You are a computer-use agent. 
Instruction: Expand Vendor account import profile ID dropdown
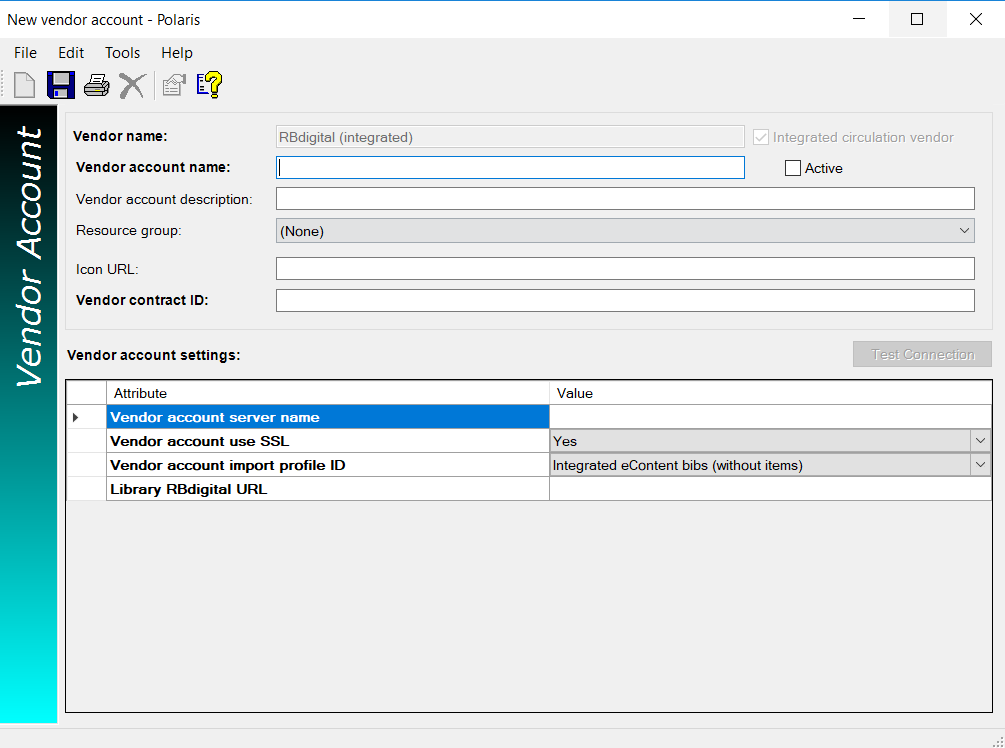tap(979, 465)
